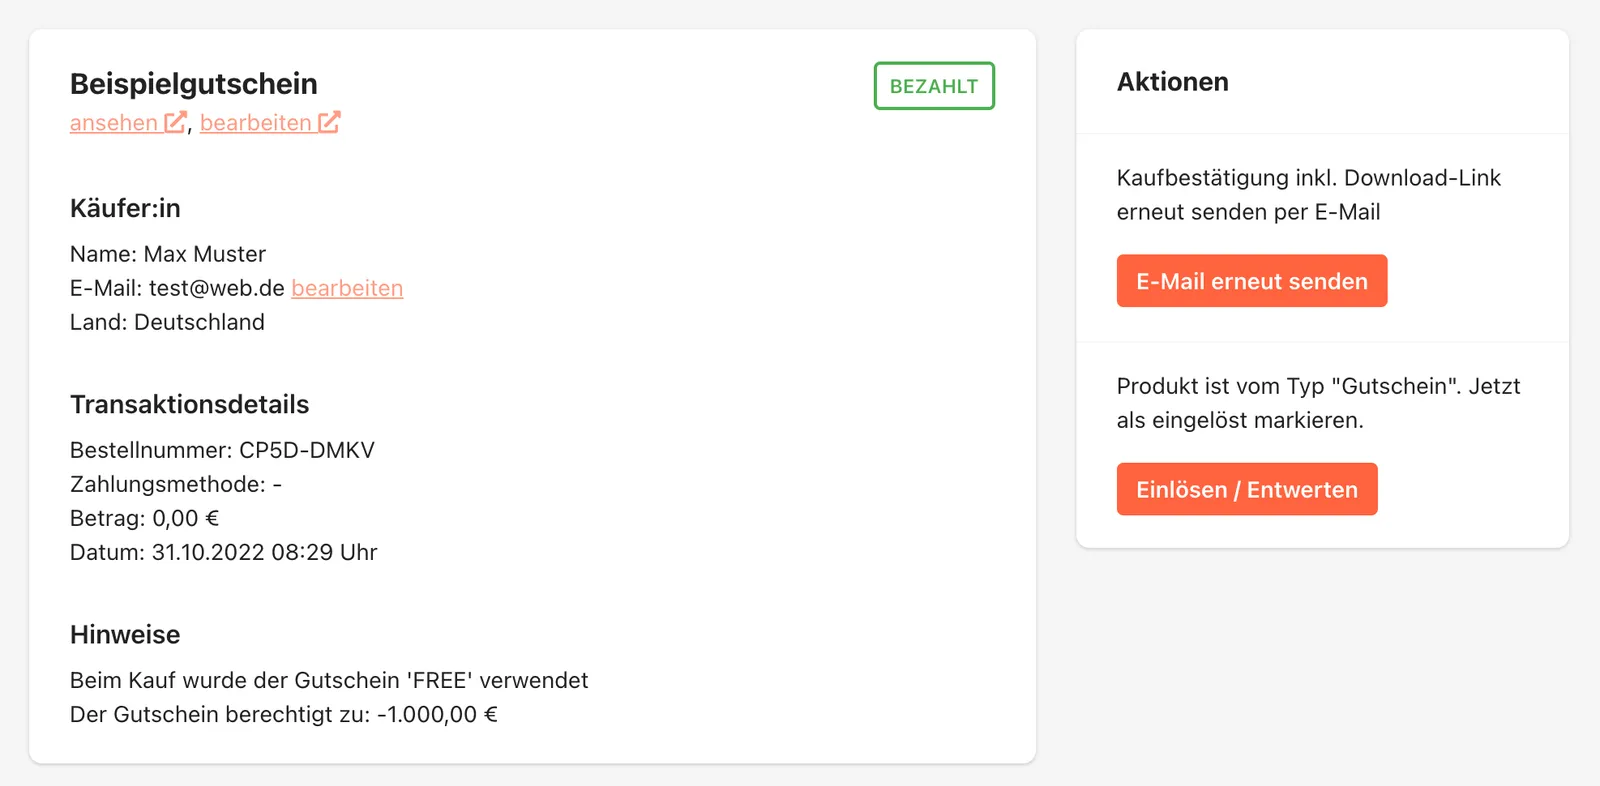1600x786 pixels.
Task: Click external-link icon next to product bearbeiten
Action: [x=329, y=122]
